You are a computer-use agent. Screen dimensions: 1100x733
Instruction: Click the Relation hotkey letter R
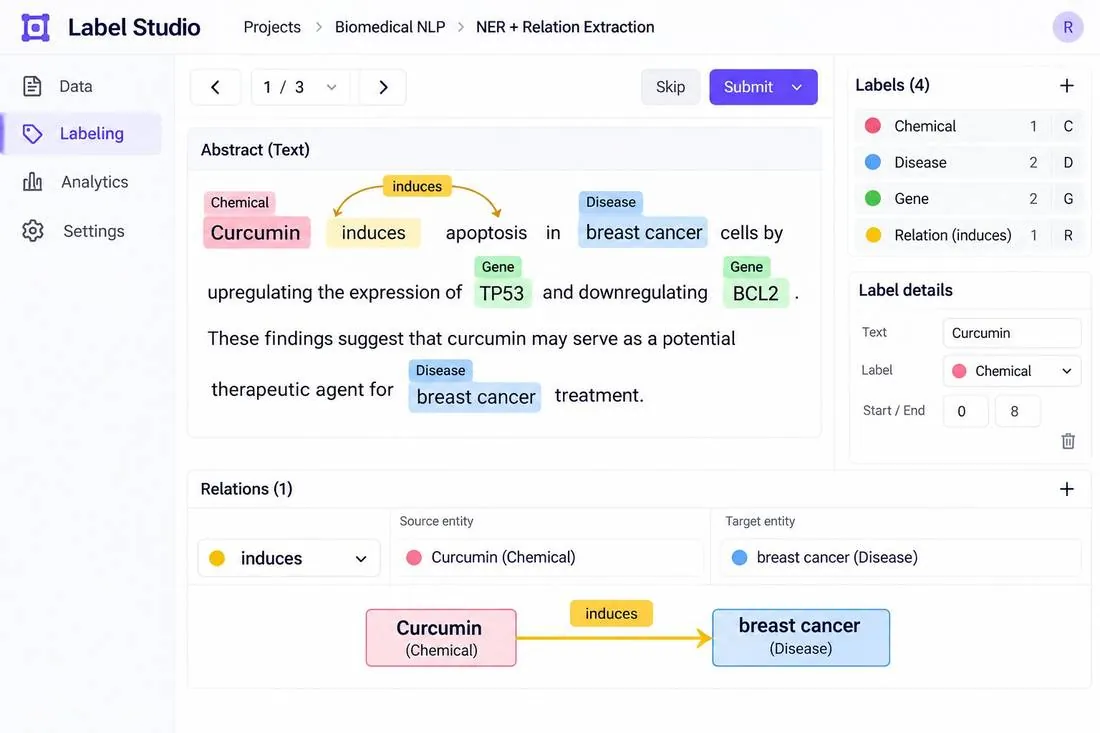click(1068, 235)
